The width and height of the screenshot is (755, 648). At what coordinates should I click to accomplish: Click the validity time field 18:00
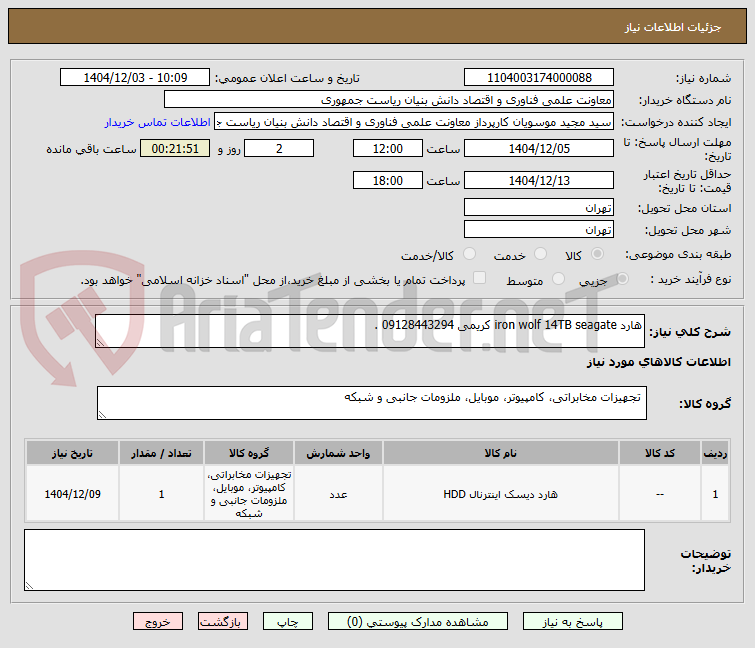coord(388,180)
